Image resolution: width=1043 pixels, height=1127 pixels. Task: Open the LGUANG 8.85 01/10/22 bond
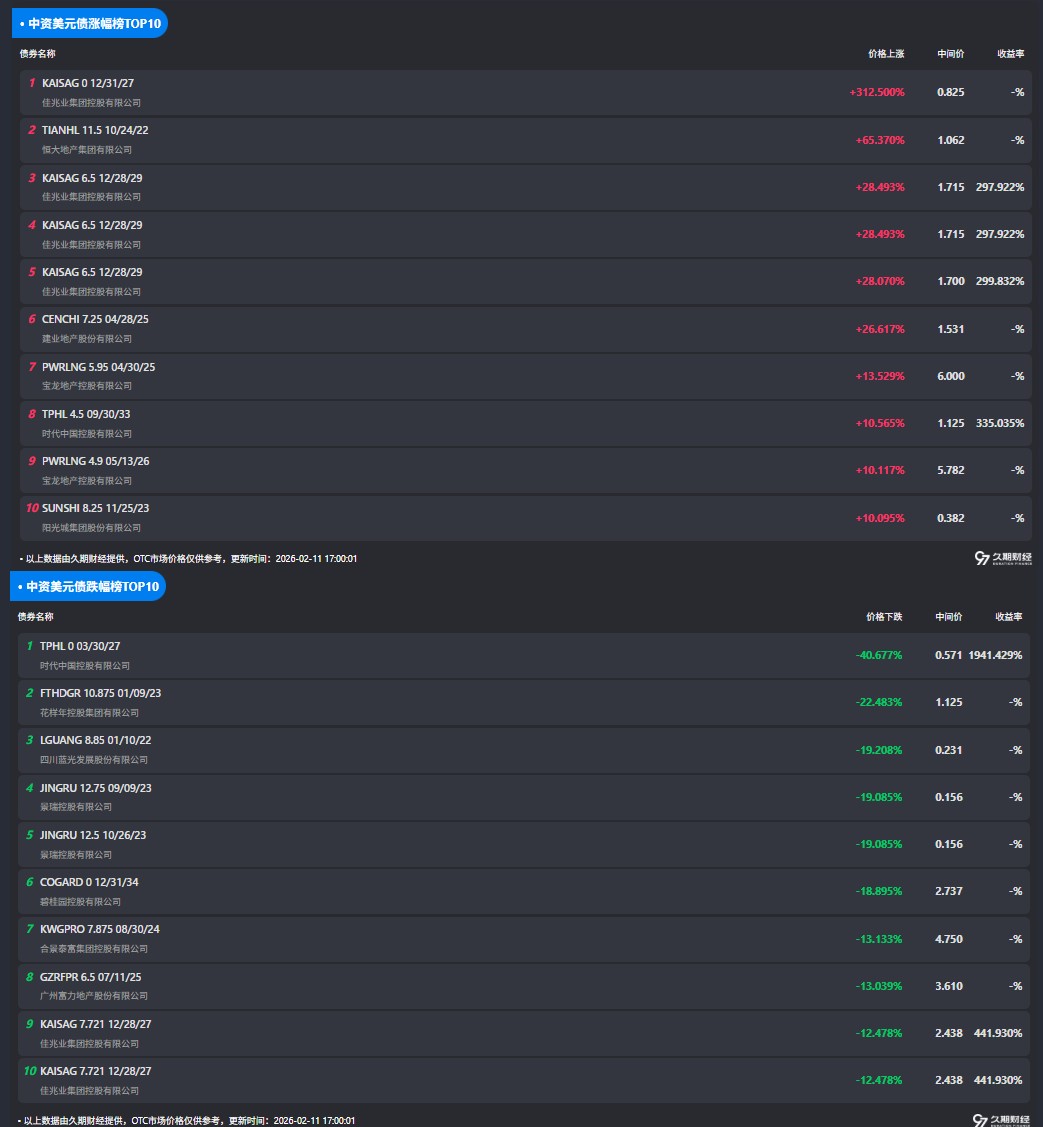click(95, 740)
